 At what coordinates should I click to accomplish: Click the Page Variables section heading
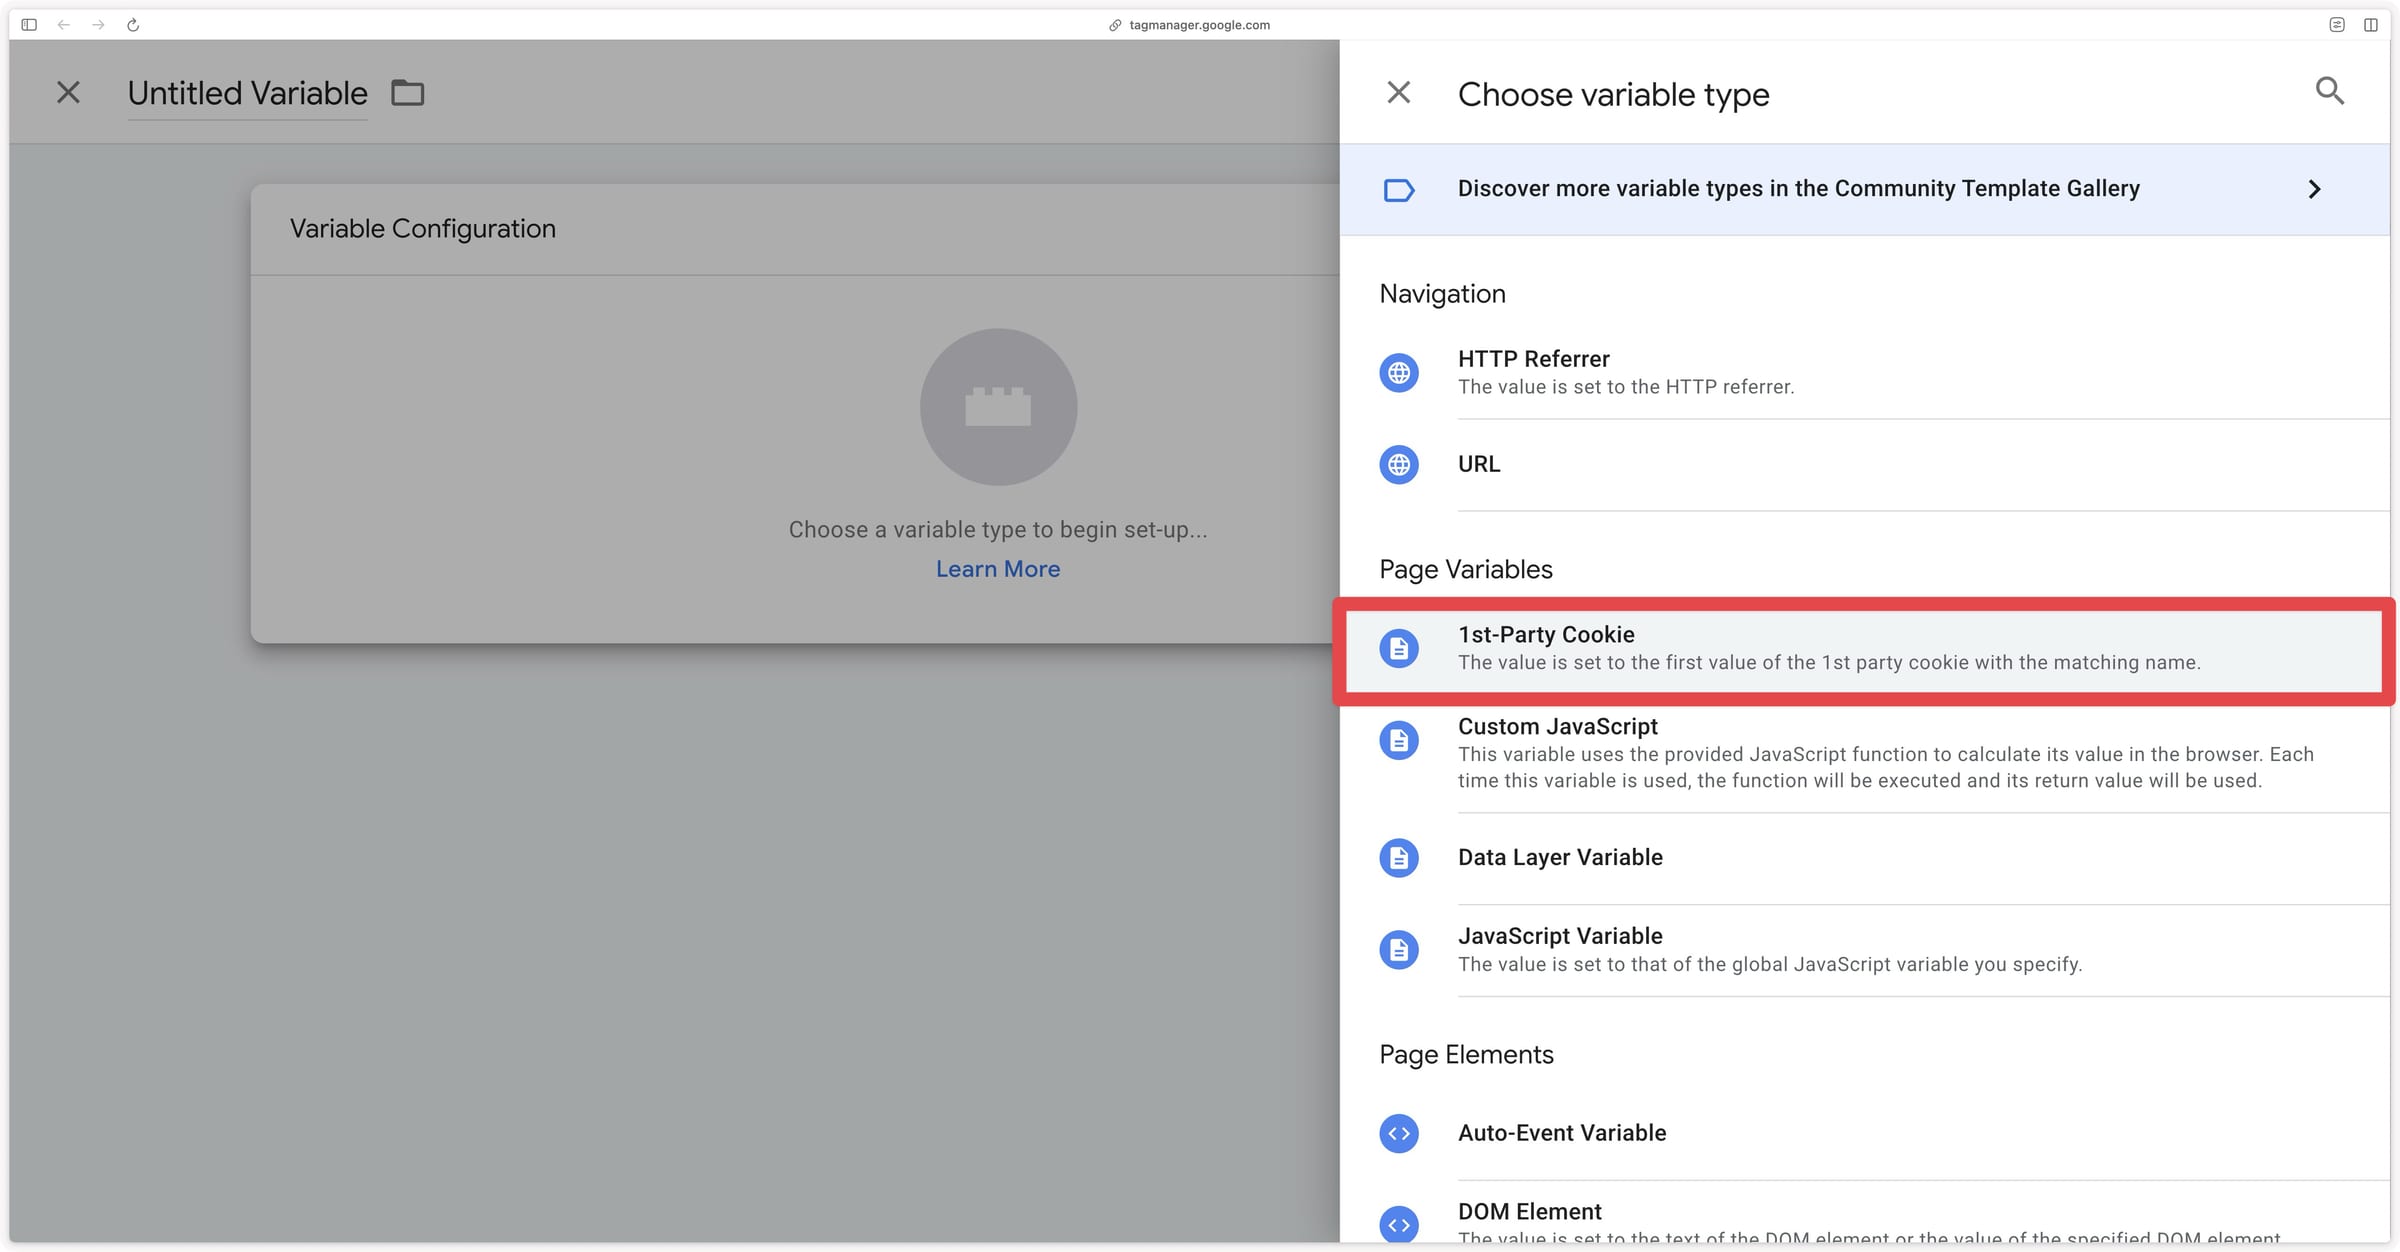(x=1465, y=570)
